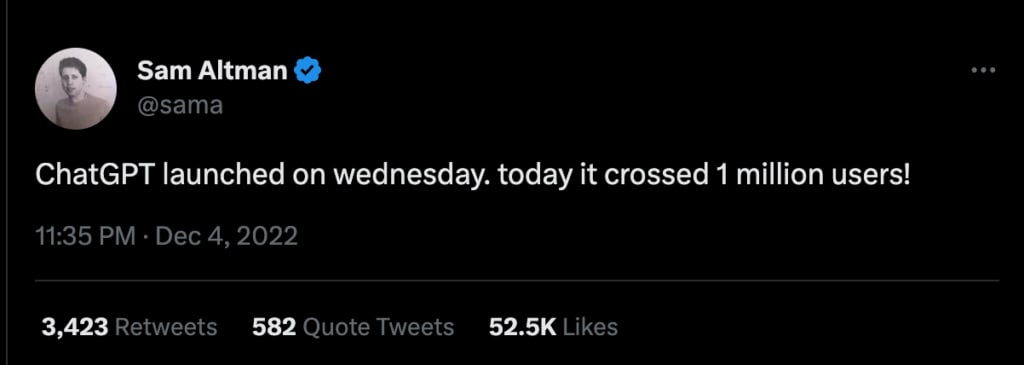
Task: Open the three-dot more options menu
Action: [983, 70]
